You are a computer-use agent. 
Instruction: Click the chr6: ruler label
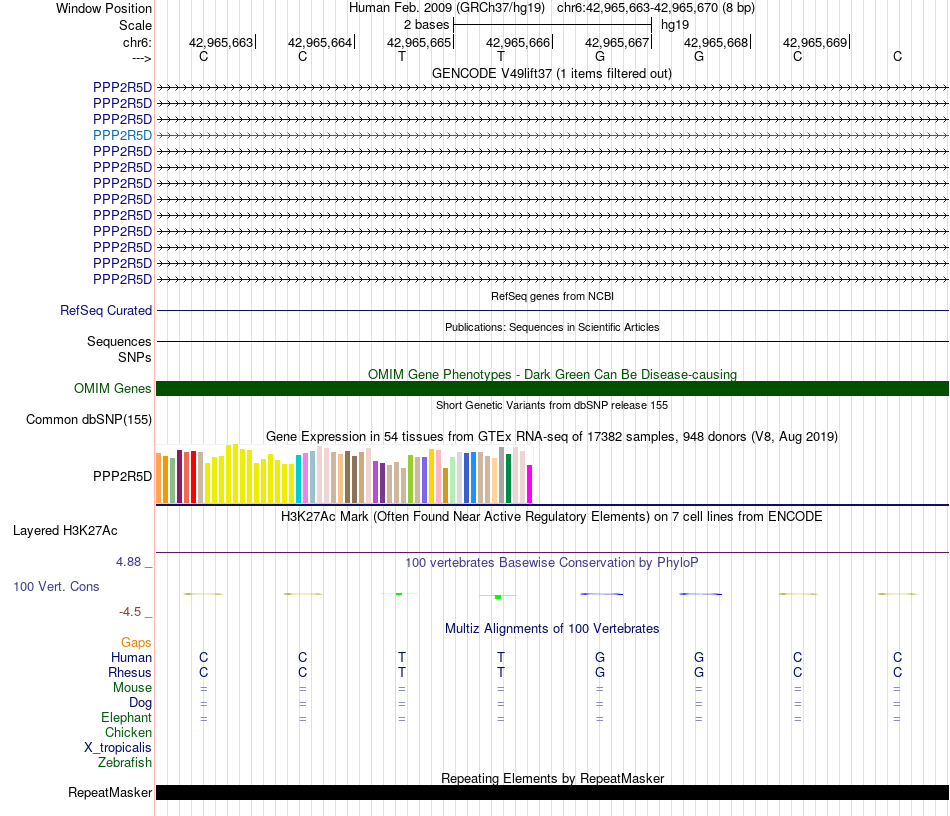coord(137,42)
